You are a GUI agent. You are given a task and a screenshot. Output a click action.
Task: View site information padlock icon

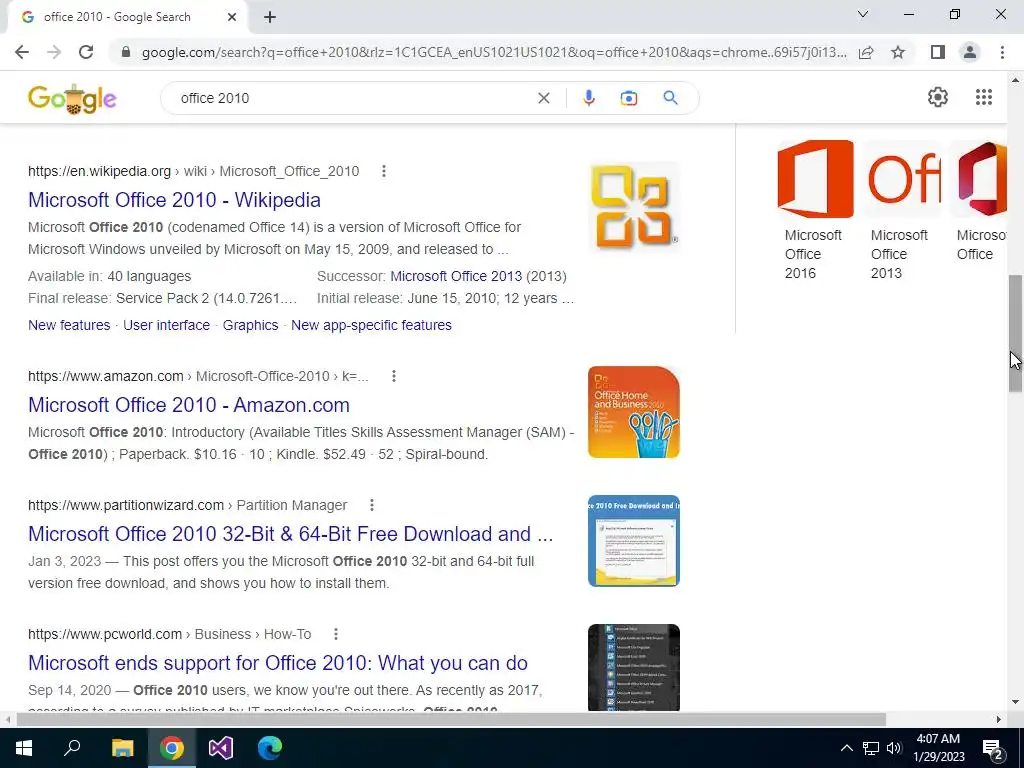coord(126,52)
